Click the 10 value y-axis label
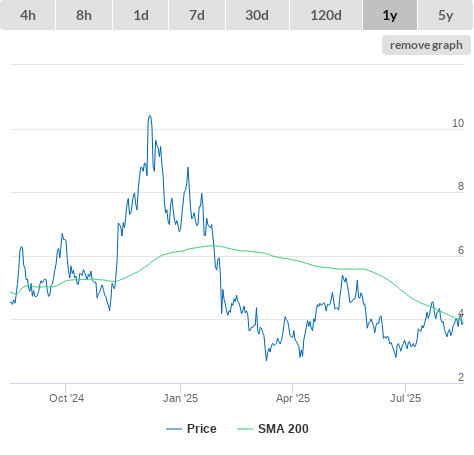 tap(458, 123)
